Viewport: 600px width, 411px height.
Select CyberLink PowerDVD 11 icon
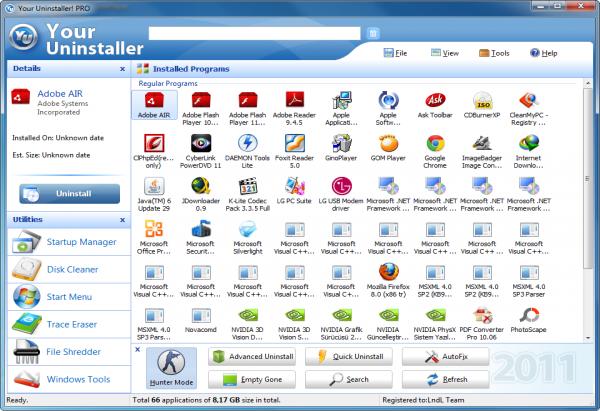[x=201, y=152]
